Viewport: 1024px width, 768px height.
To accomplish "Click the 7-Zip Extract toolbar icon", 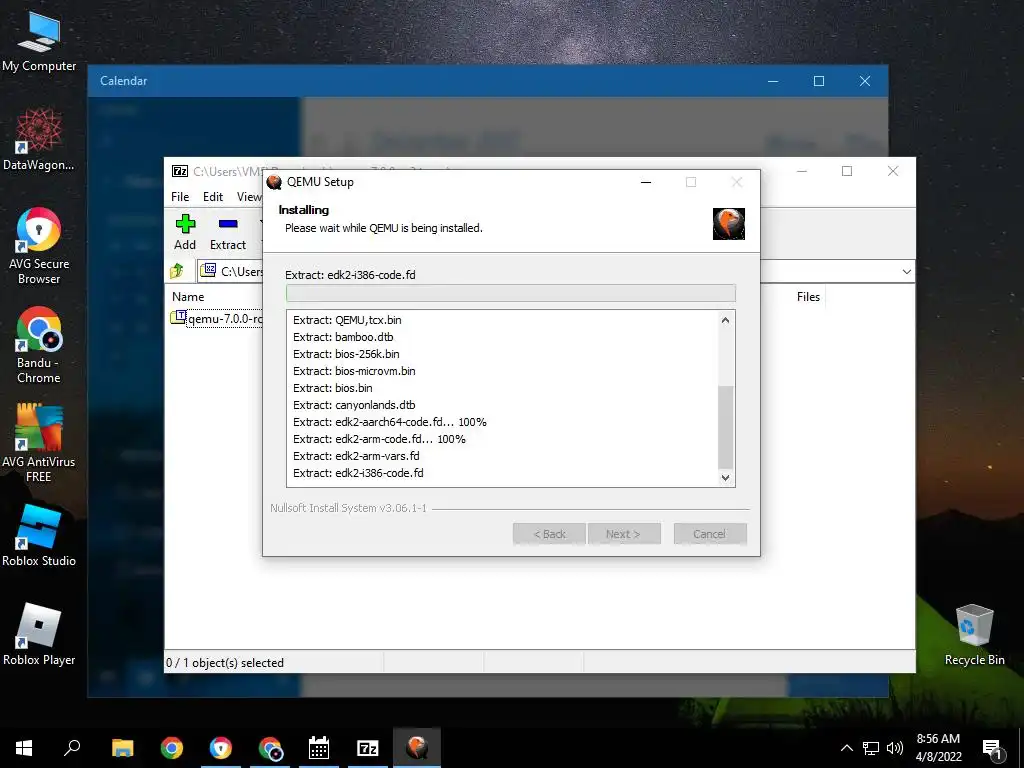I will [228, 232].
